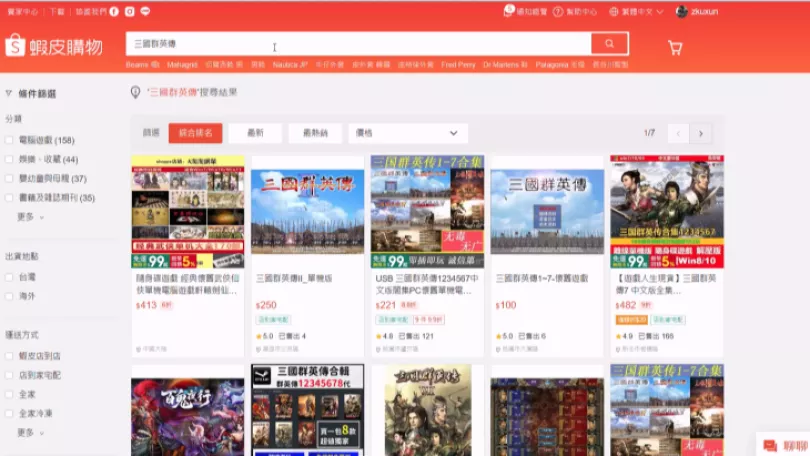
Task: Open the Facebook icon in top bar
Action: point(114,11)
